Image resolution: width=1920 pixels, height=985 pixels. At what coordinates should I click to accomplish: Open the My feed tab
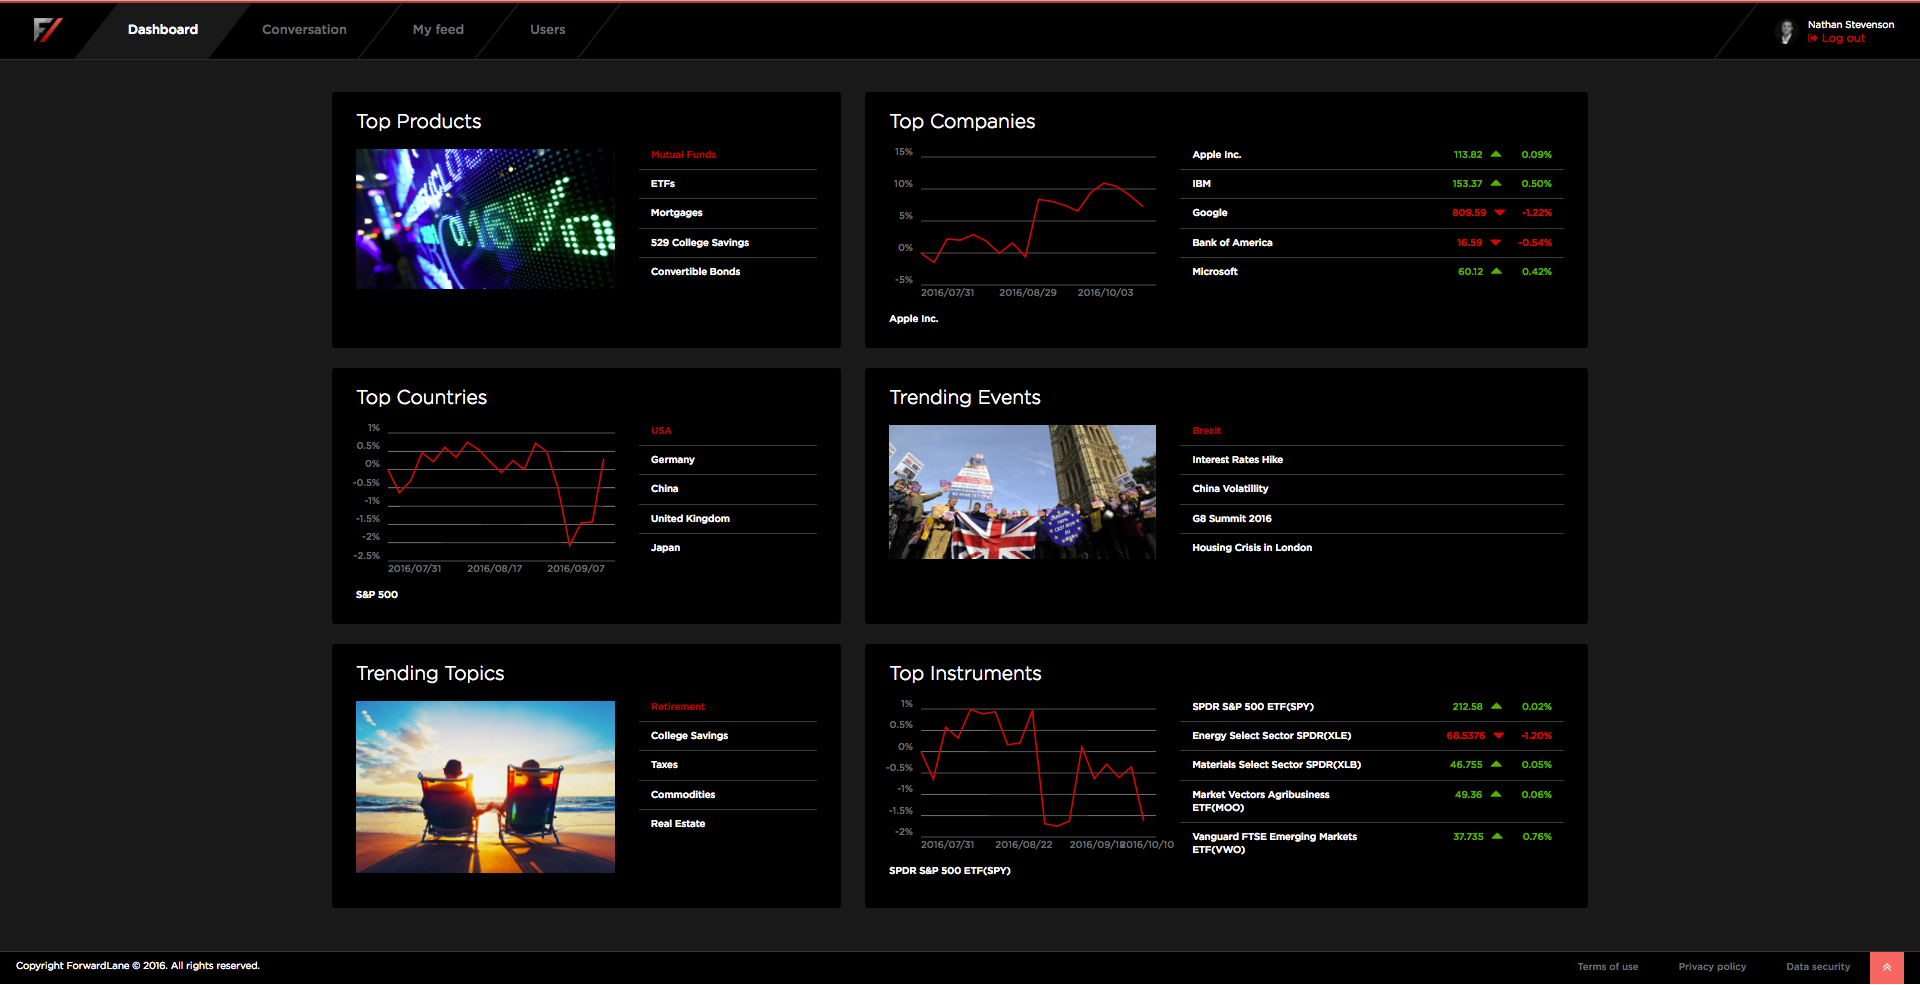coord(438,30)
